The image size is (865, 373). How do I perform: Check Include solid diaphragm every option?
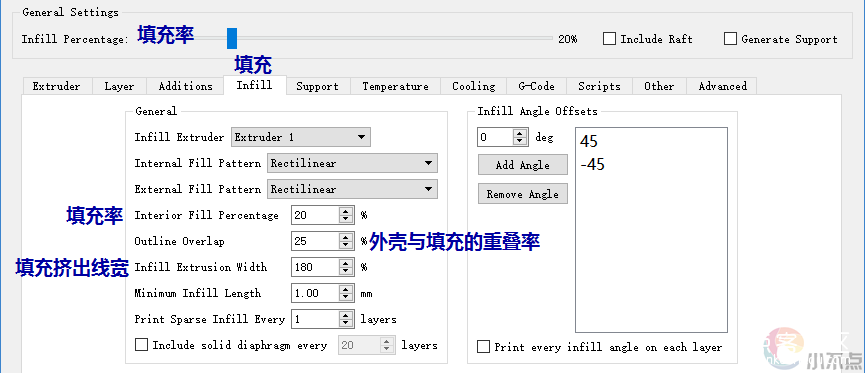(x=142, y=345)
